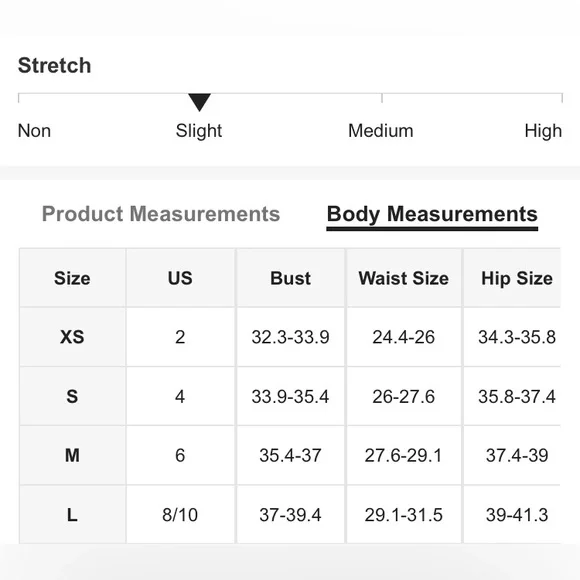Click the Bust column header
This screenshot has width=580, height=580.
(291, 278)
